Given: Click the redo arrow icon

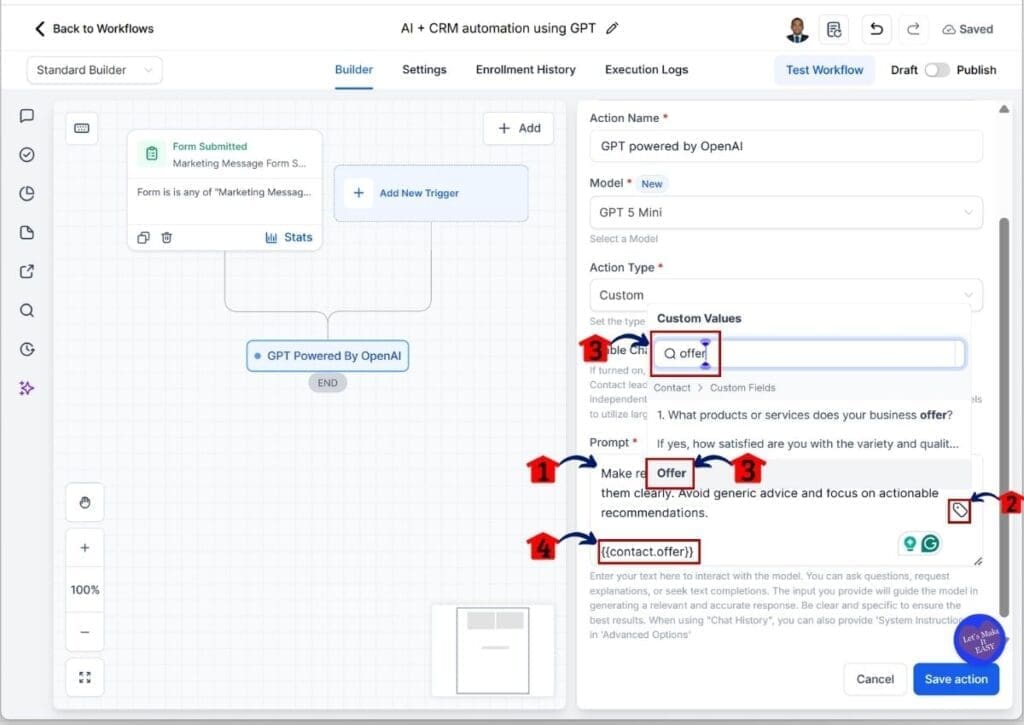Looking at the screenshot, I should pos(912,29).
